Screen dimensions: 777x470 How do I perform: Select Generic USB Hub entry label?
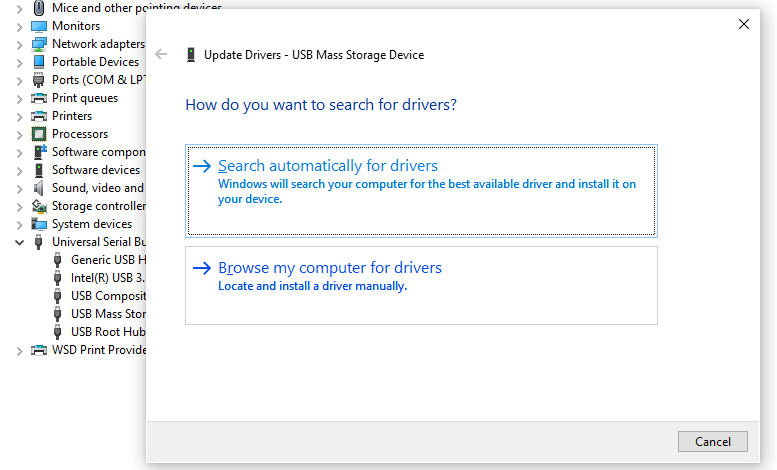point(108,260)
